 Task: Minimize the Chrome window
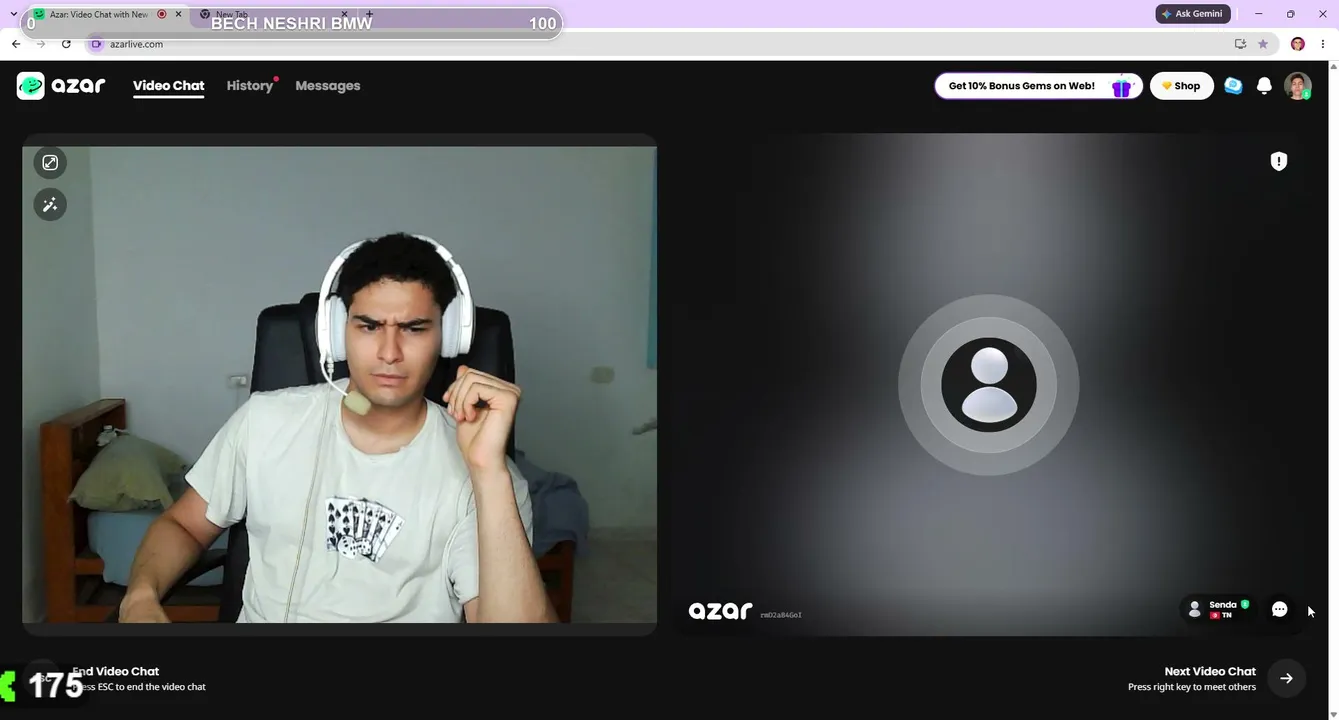pos(1258,14)
